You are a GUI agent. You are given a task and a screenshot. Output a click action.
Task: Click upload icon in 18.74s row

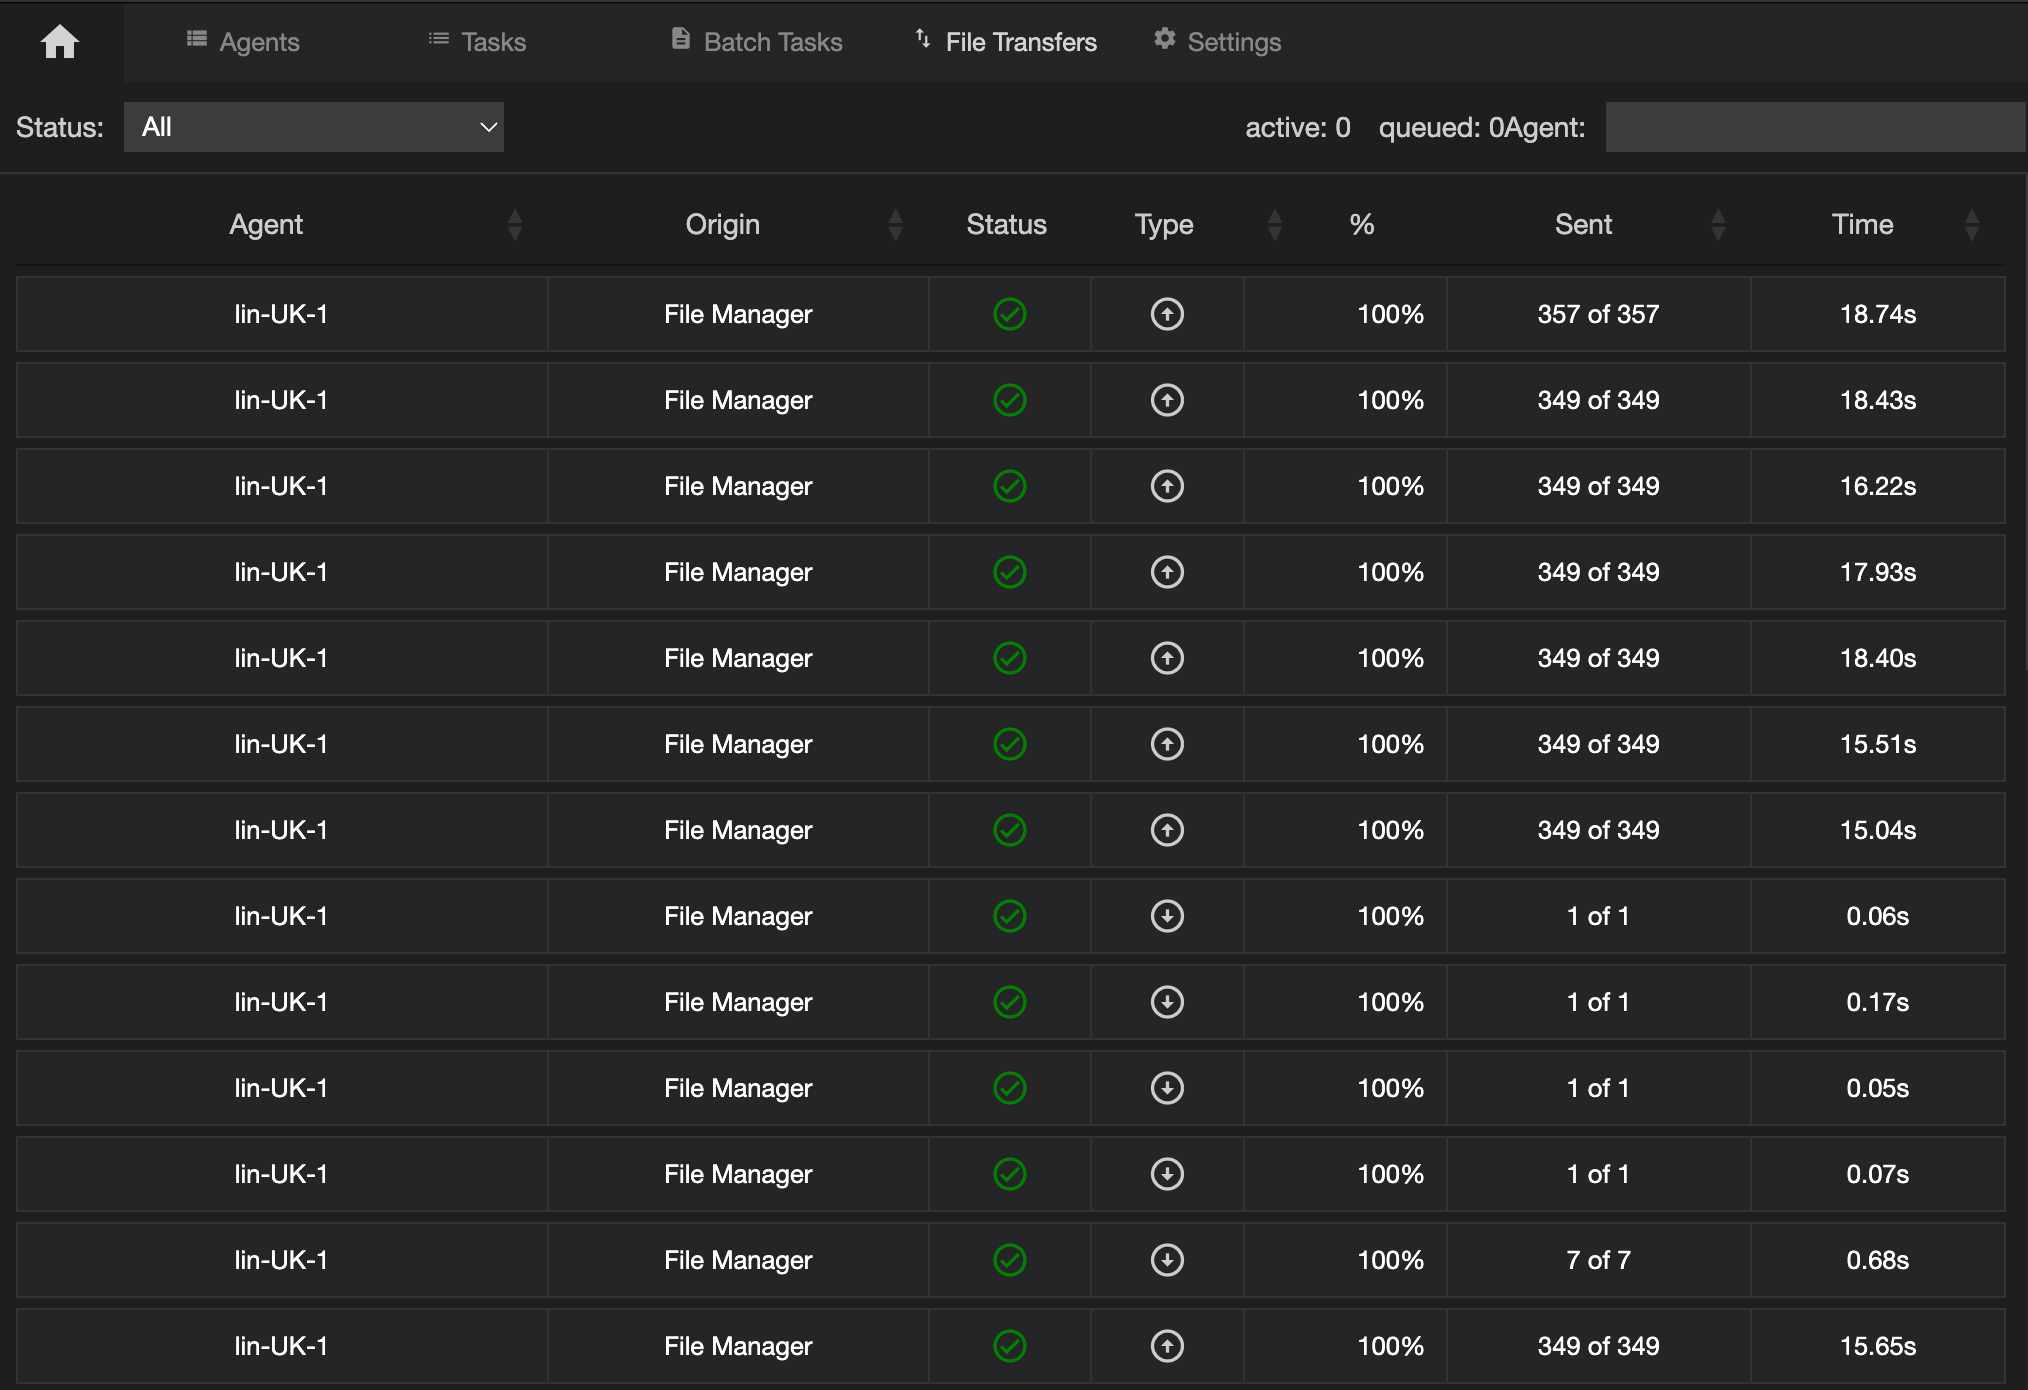1167,314
